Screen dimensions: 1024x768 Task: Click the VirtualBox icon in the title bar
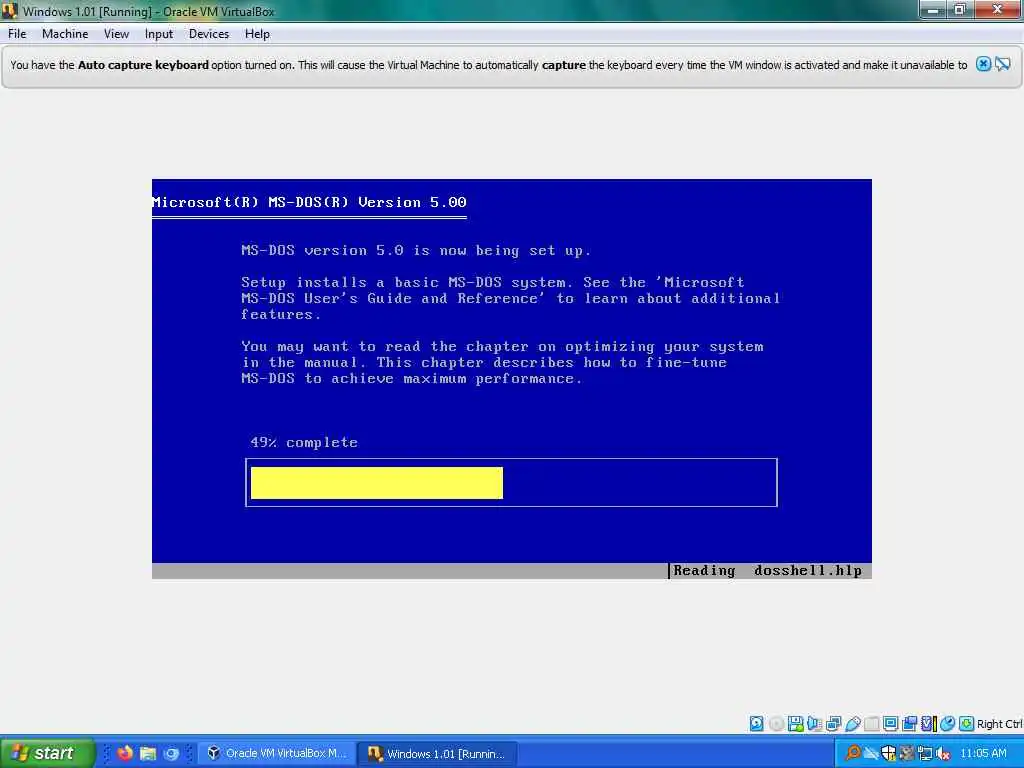point(10,10)
